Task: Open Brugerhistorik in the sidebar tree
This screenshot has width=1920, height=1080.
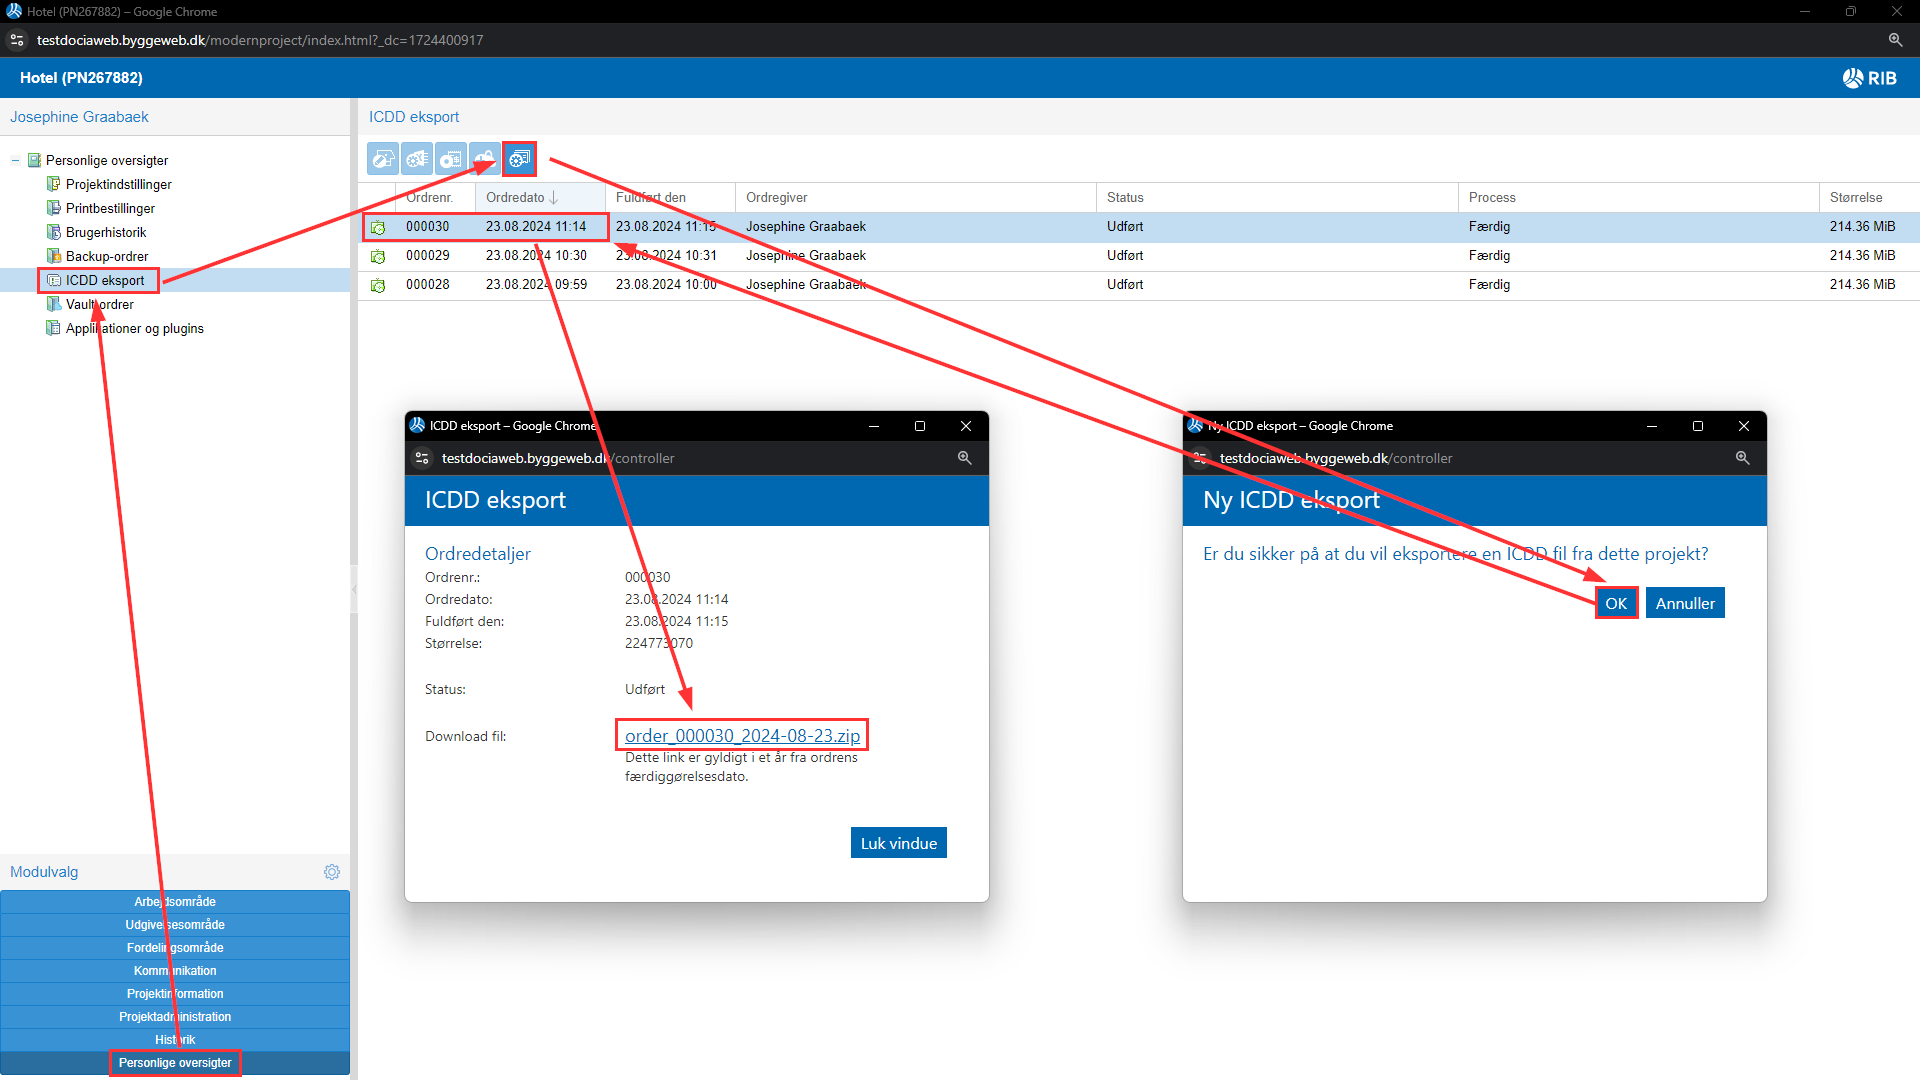Action: [x=105, y=233]
